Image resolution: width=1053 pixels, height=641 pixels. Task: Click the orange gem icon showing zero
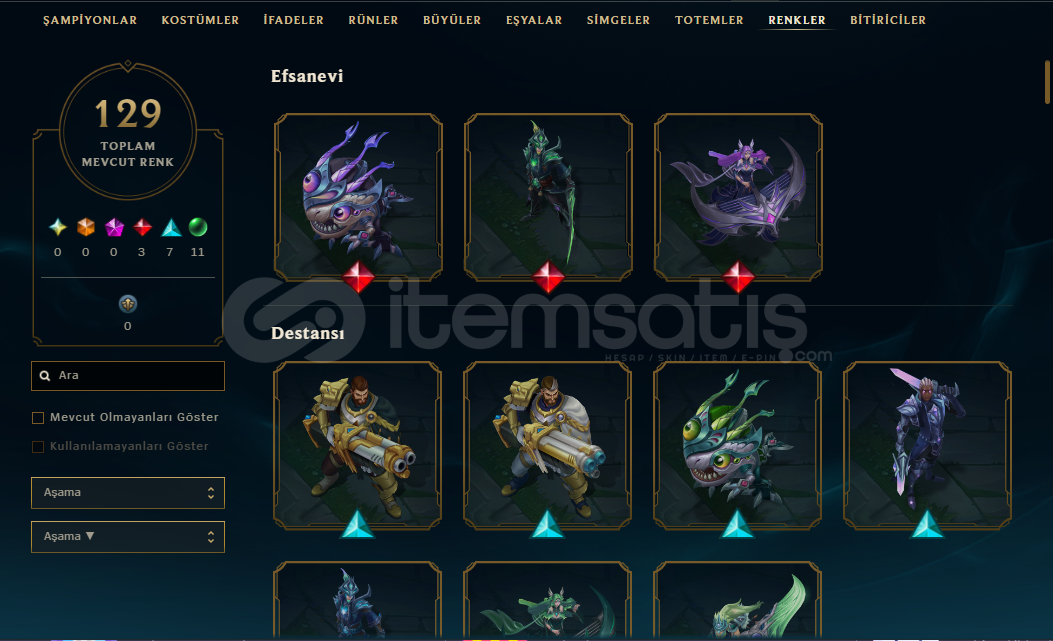[86, 227]
